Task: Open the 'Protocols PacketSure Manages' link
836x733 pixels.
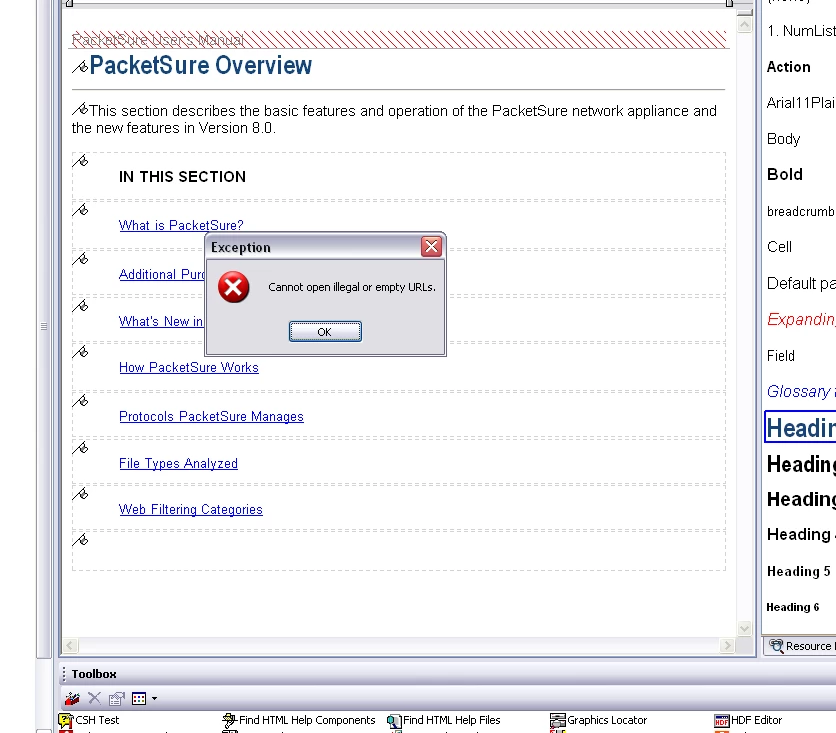Action: coord(211,416)
